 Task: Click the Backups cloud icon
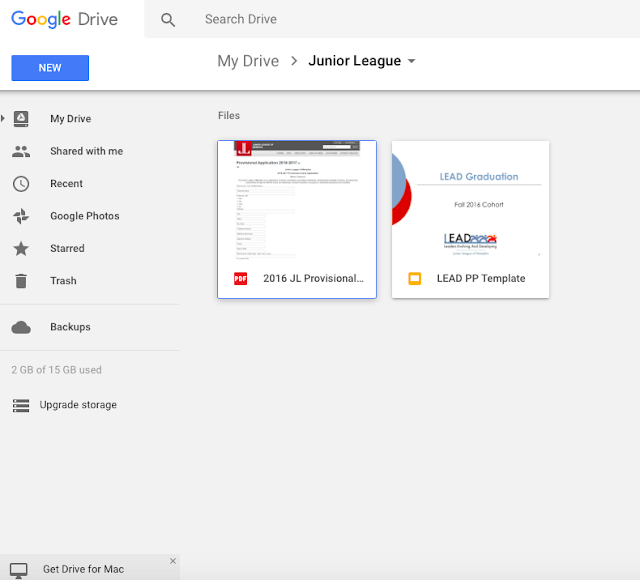[x=21, y=327]
